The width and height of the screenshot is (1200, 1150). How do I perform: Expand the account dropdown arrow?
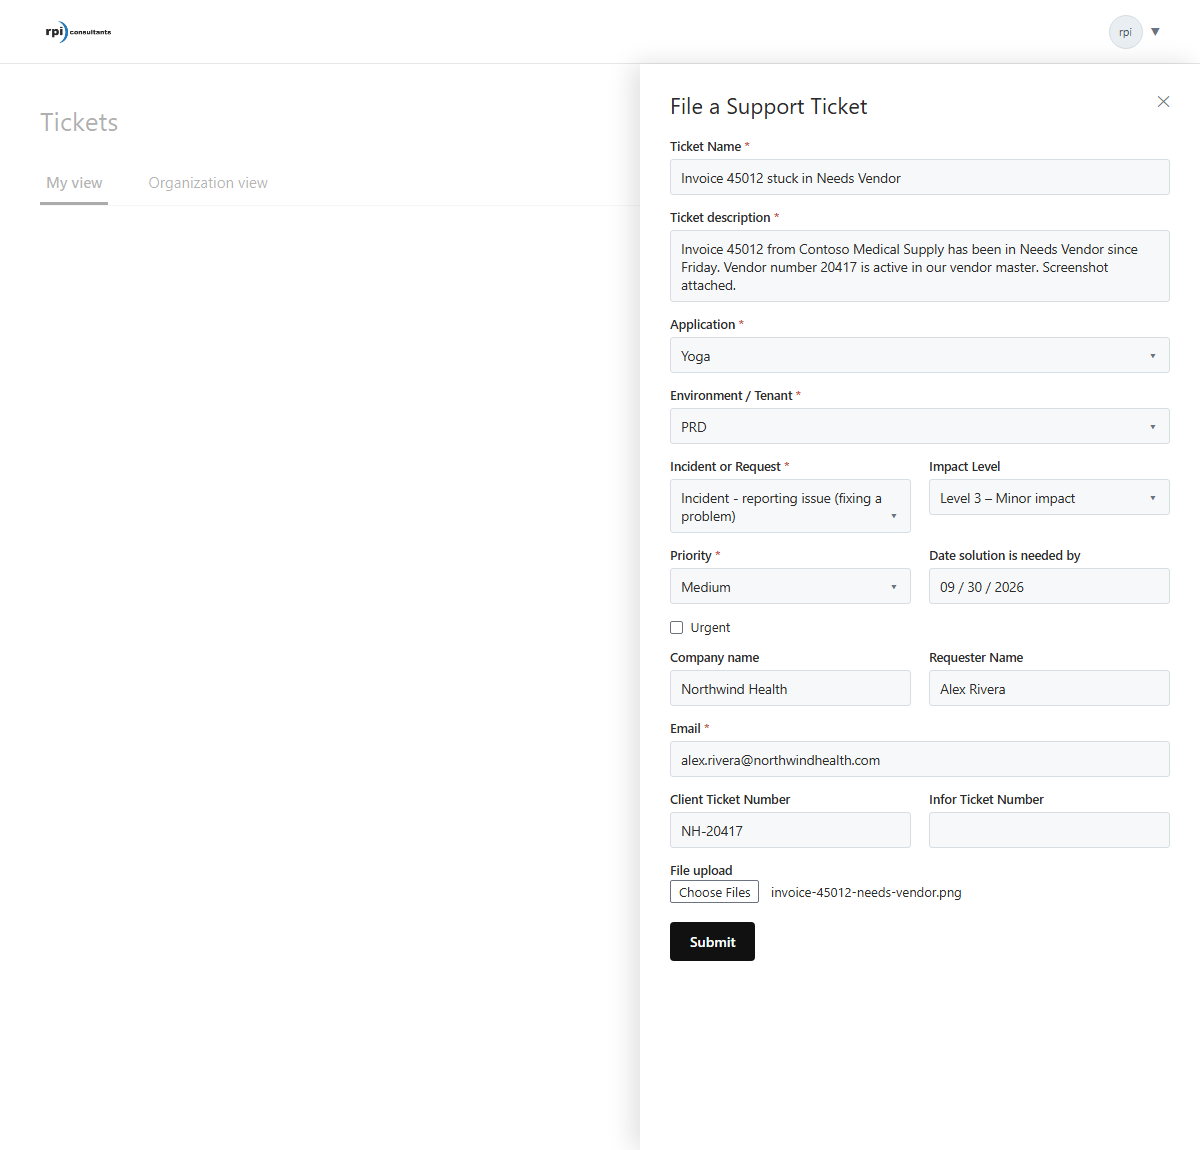pyautogui.click(x=1155, y=32)
